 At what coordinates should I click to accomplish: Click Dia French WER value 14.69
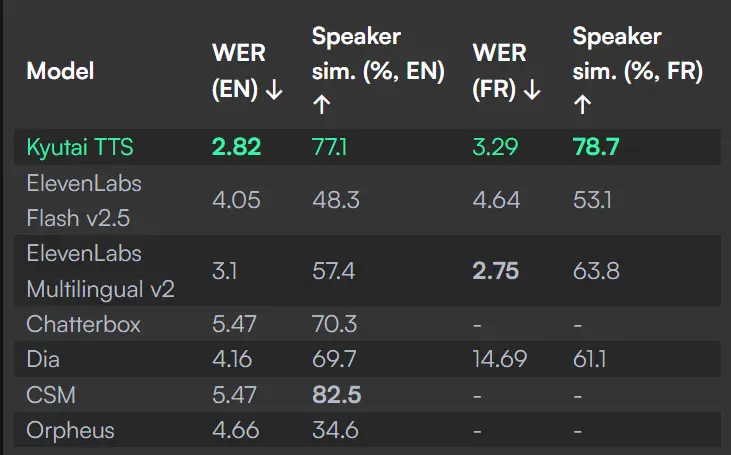[x=500, y=360]
